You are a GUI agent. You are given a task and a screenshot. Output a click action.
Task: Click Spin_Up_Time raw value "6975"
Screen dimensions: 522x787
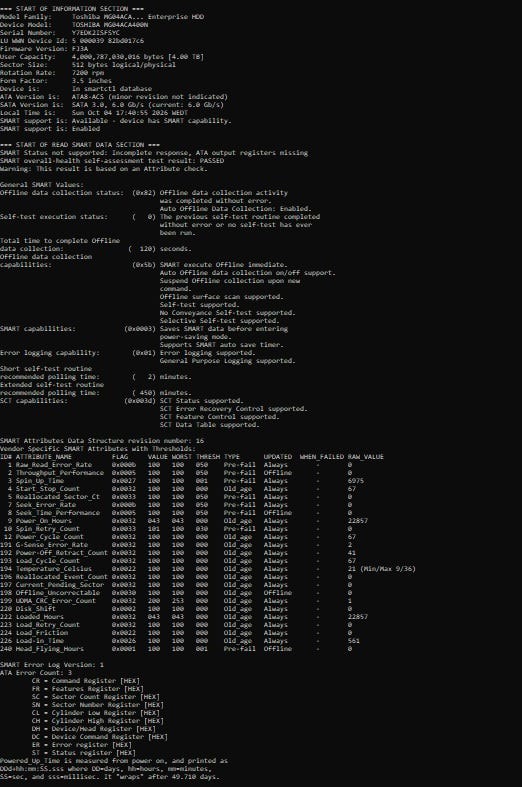tap(356, 481)
